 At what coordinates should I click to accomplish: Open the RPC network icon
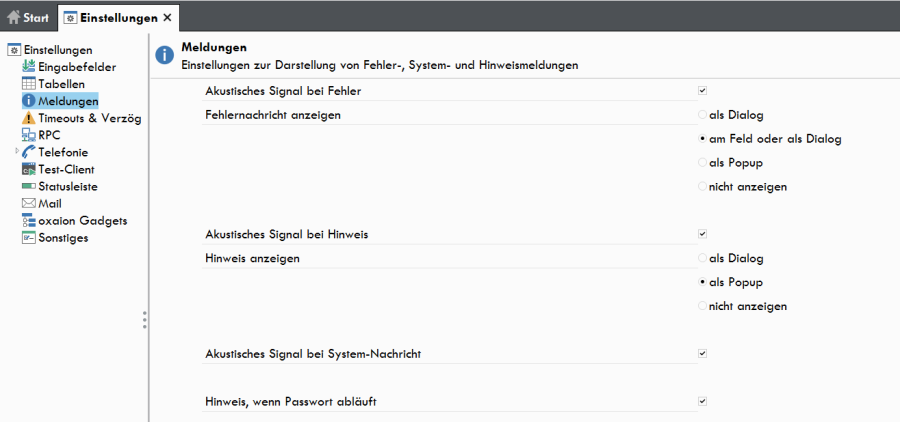[x=29, y=135]
